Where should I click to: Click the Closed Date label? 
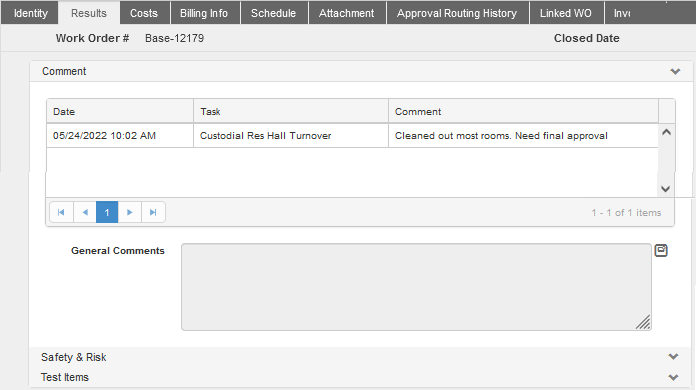point(586,38)
